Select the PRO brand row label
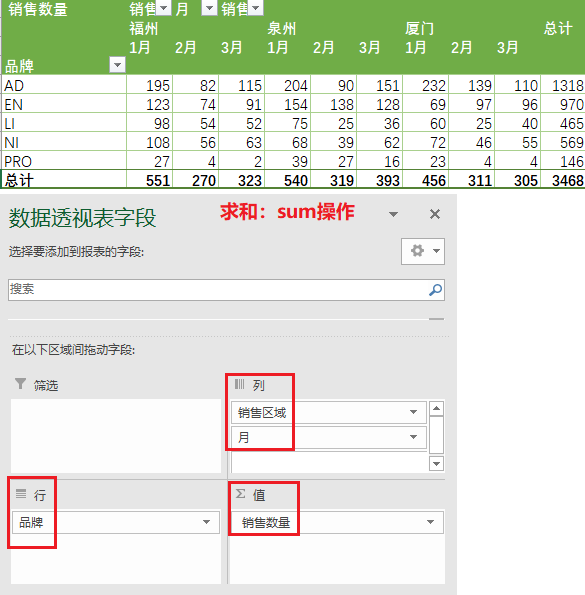The height and width of the screenshot is (595, 585). 64,161
